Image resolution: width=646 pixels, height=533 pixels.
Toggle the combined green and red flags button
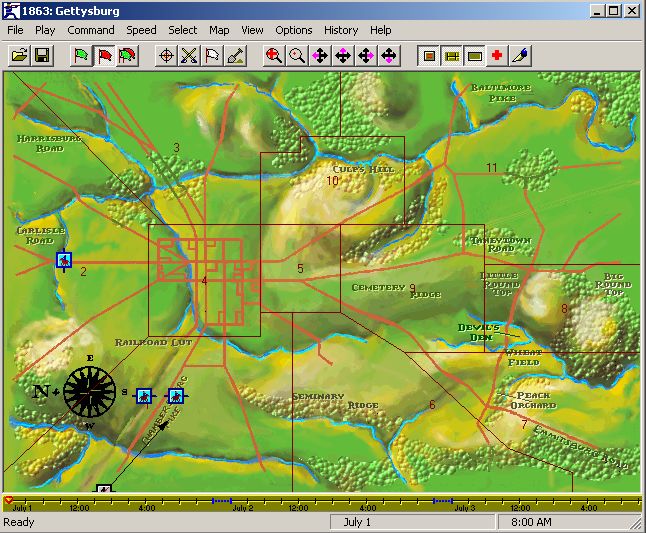[127, 56]
